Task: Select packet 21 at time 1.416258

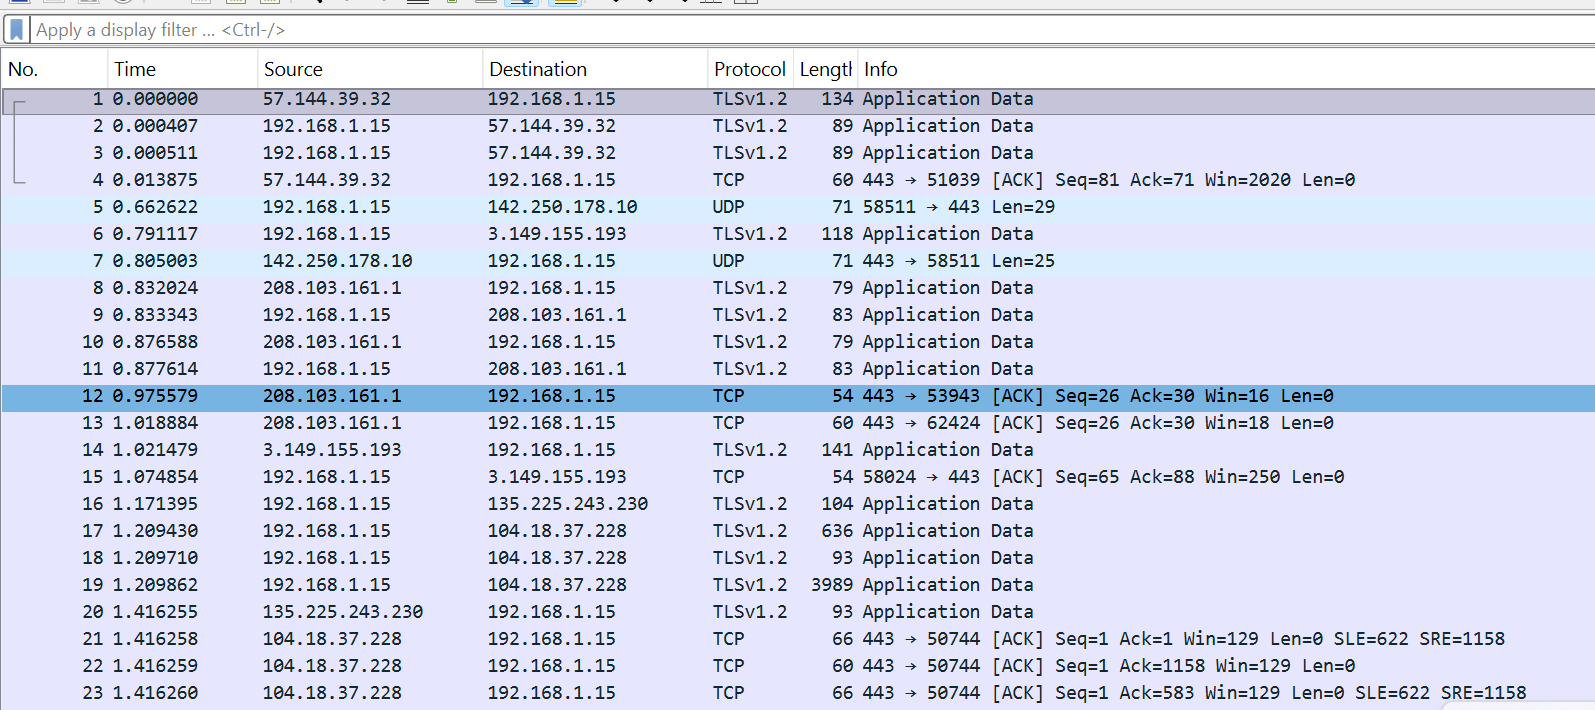Action: click(x=798, y=639)
